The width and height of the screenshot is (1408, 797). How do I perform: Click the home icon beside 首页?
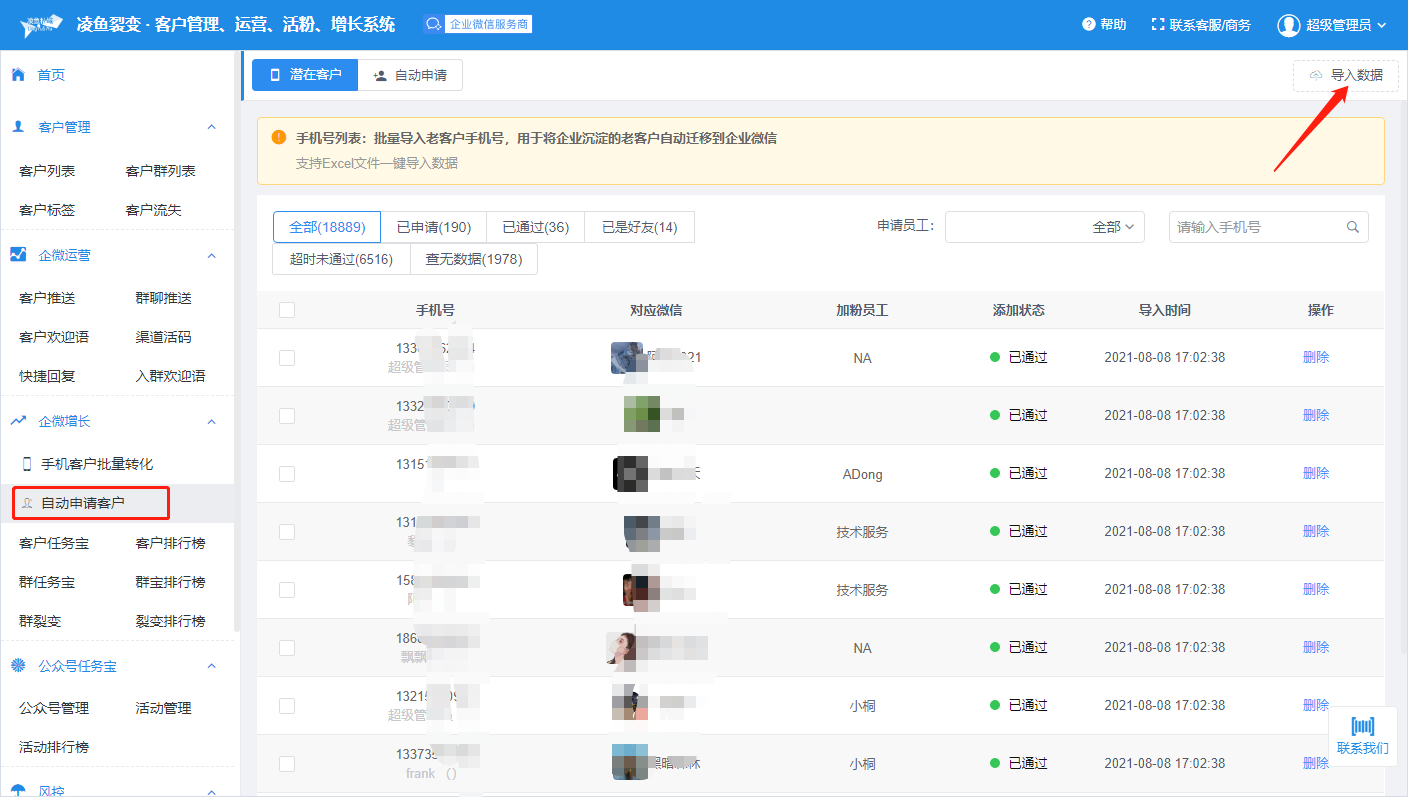point(18,75)
